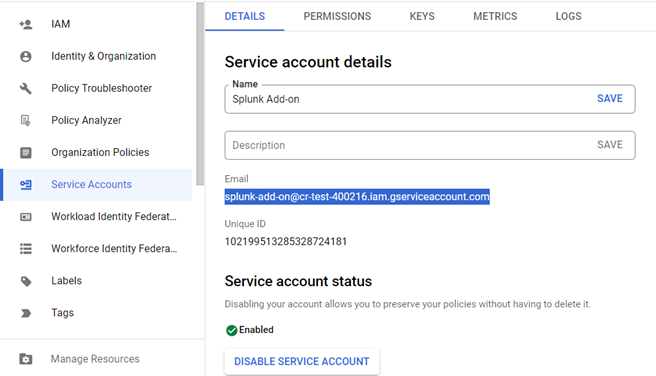The image size is (656, 376).
Task: Click the green Enabled checkmark icon
Action: click(x=231, y=330)
